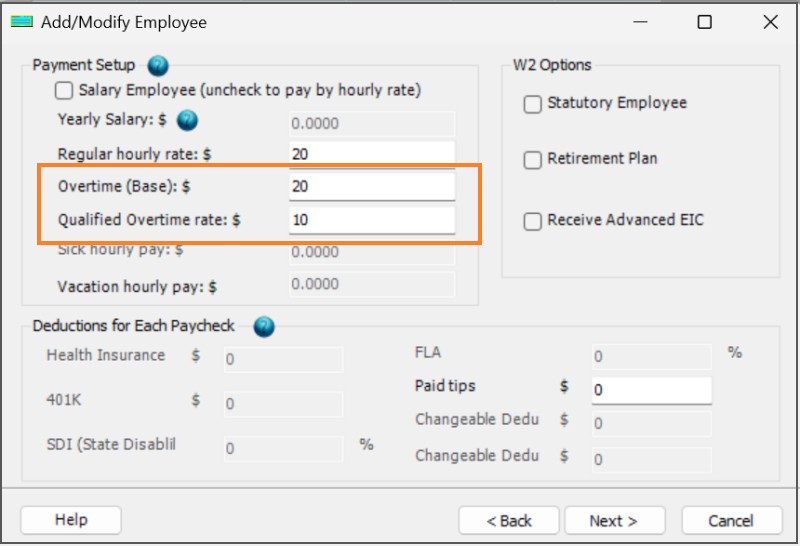The image size is (800, 546).
Task: Open Deductions for Each Paycheck help icon
Action: pyautogui.click(x=264, y=327)
